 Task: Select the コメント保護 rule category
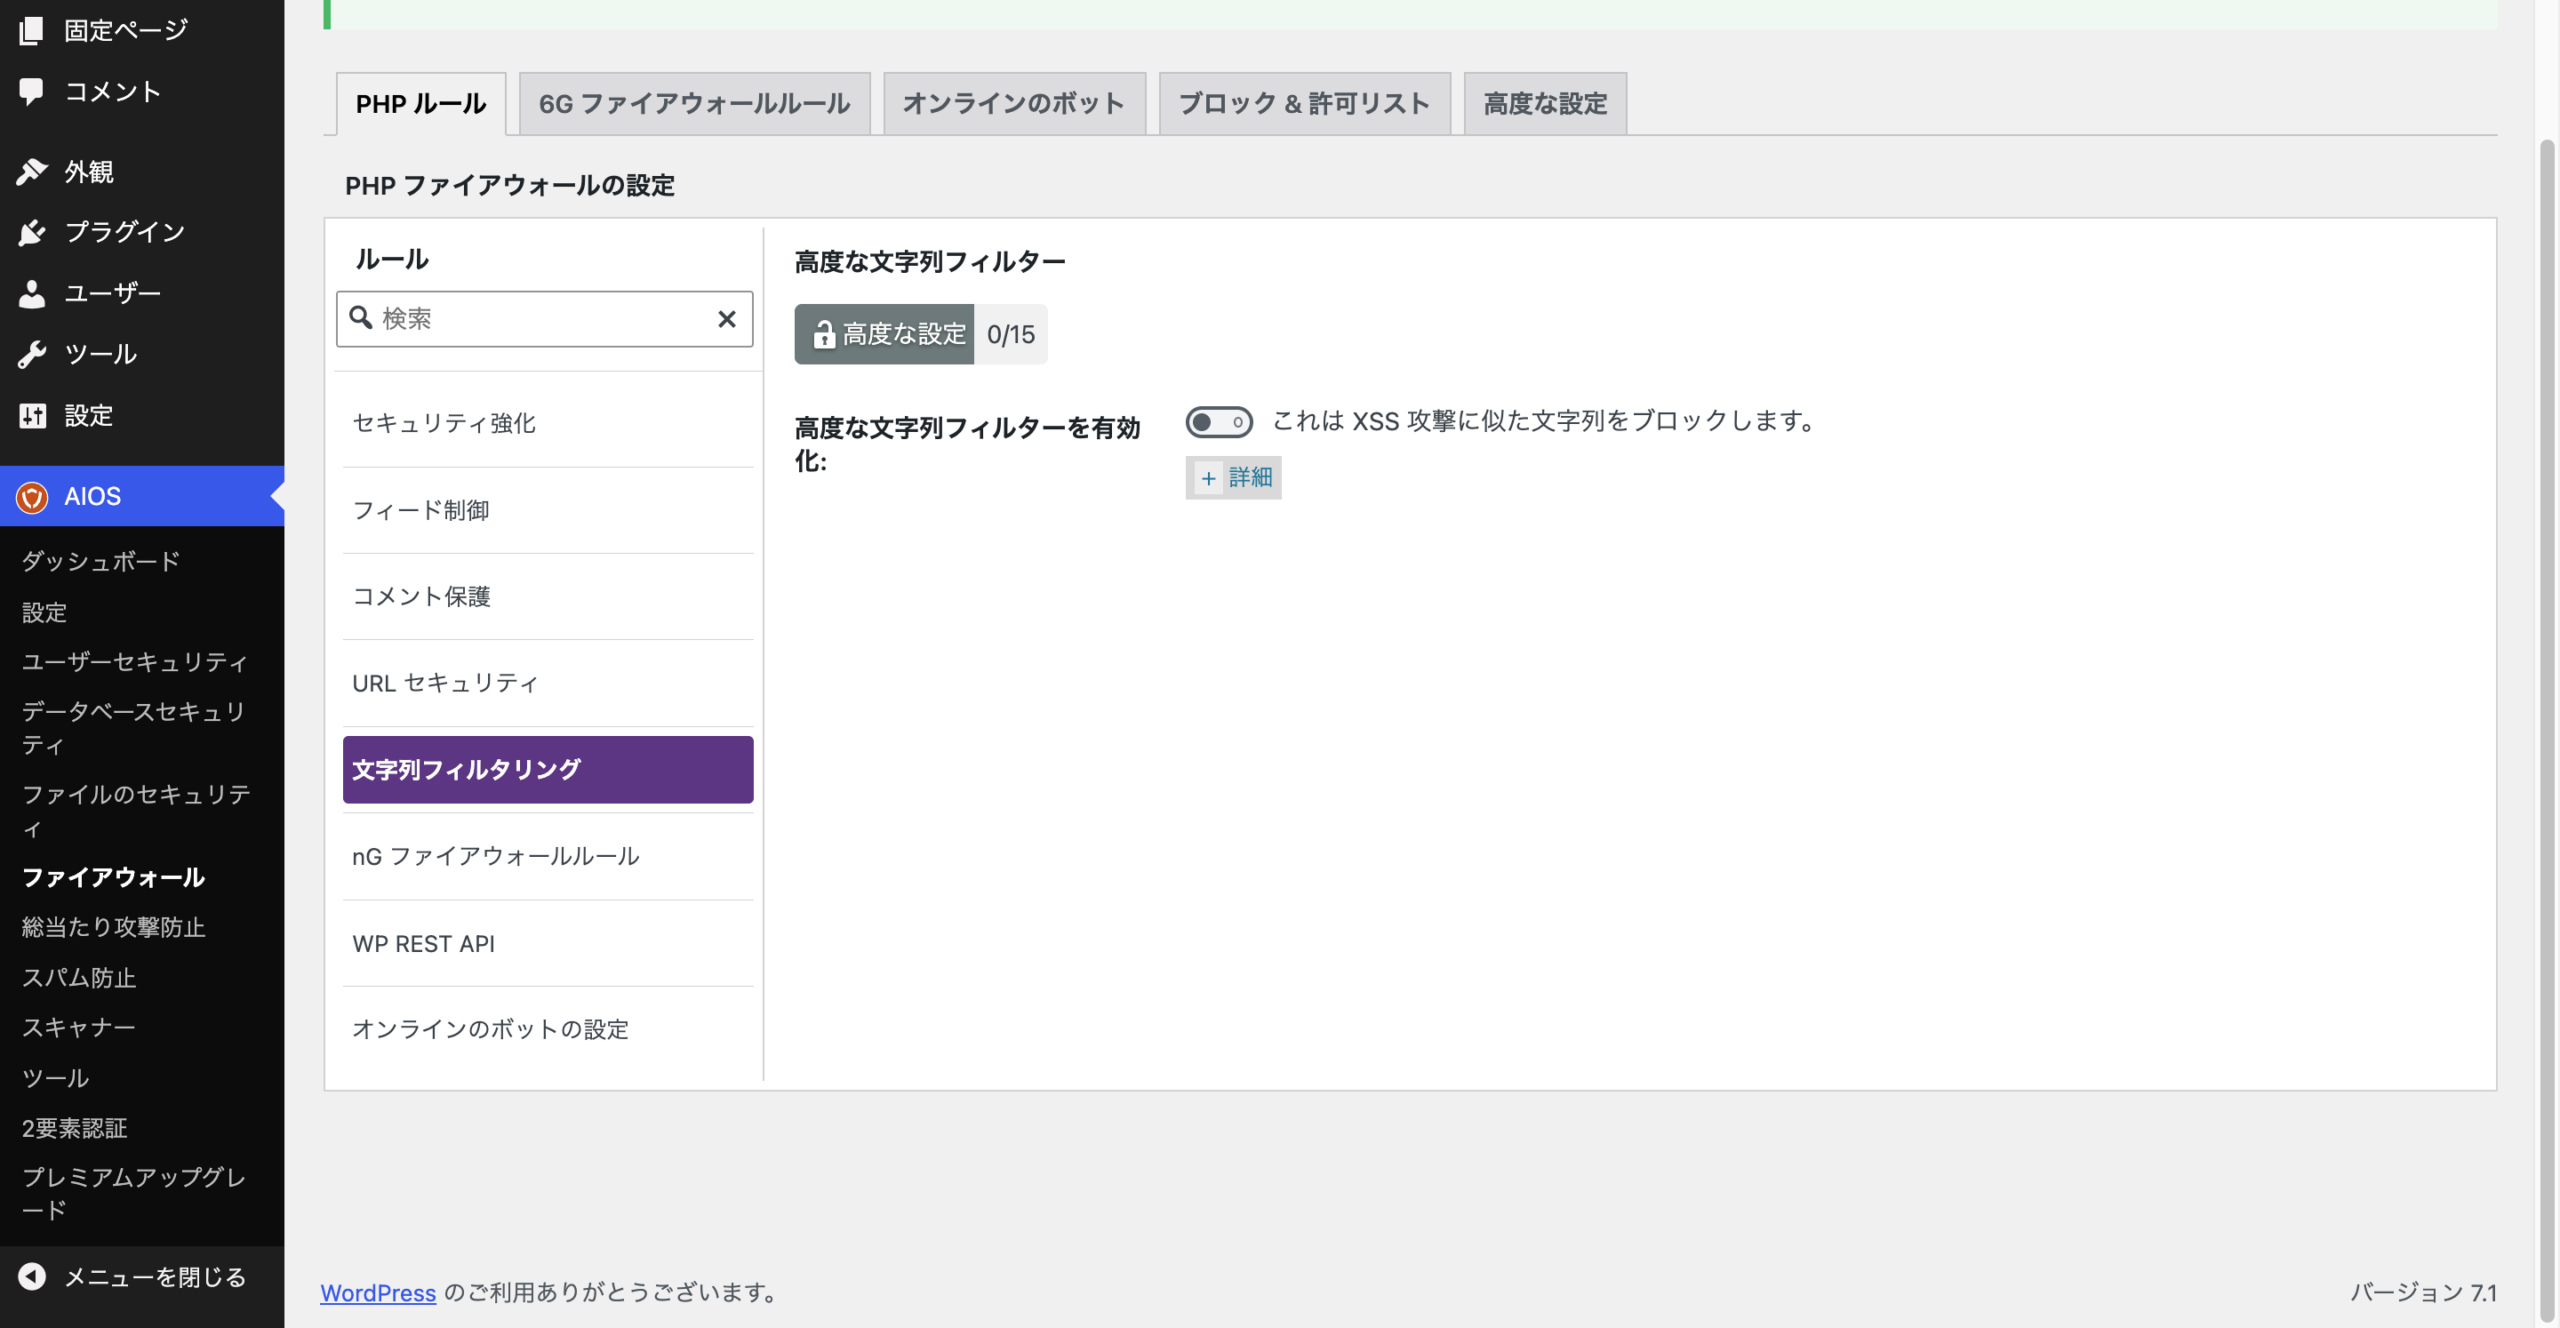tap(548, 596)
